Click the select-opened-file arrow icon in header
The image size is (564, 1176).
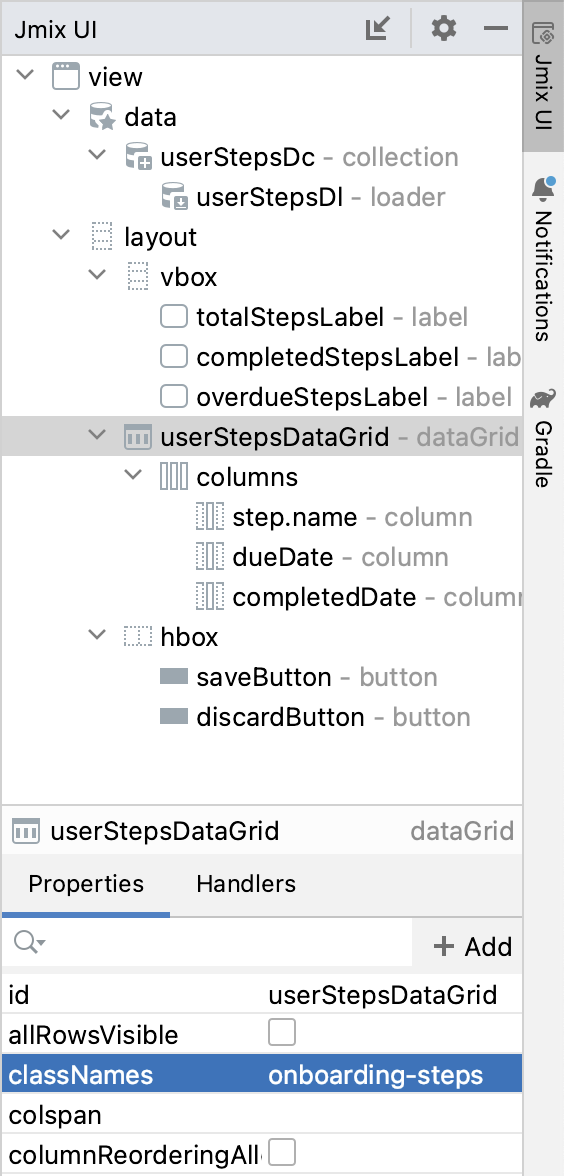pyautogui.click(x=378, y=29)
